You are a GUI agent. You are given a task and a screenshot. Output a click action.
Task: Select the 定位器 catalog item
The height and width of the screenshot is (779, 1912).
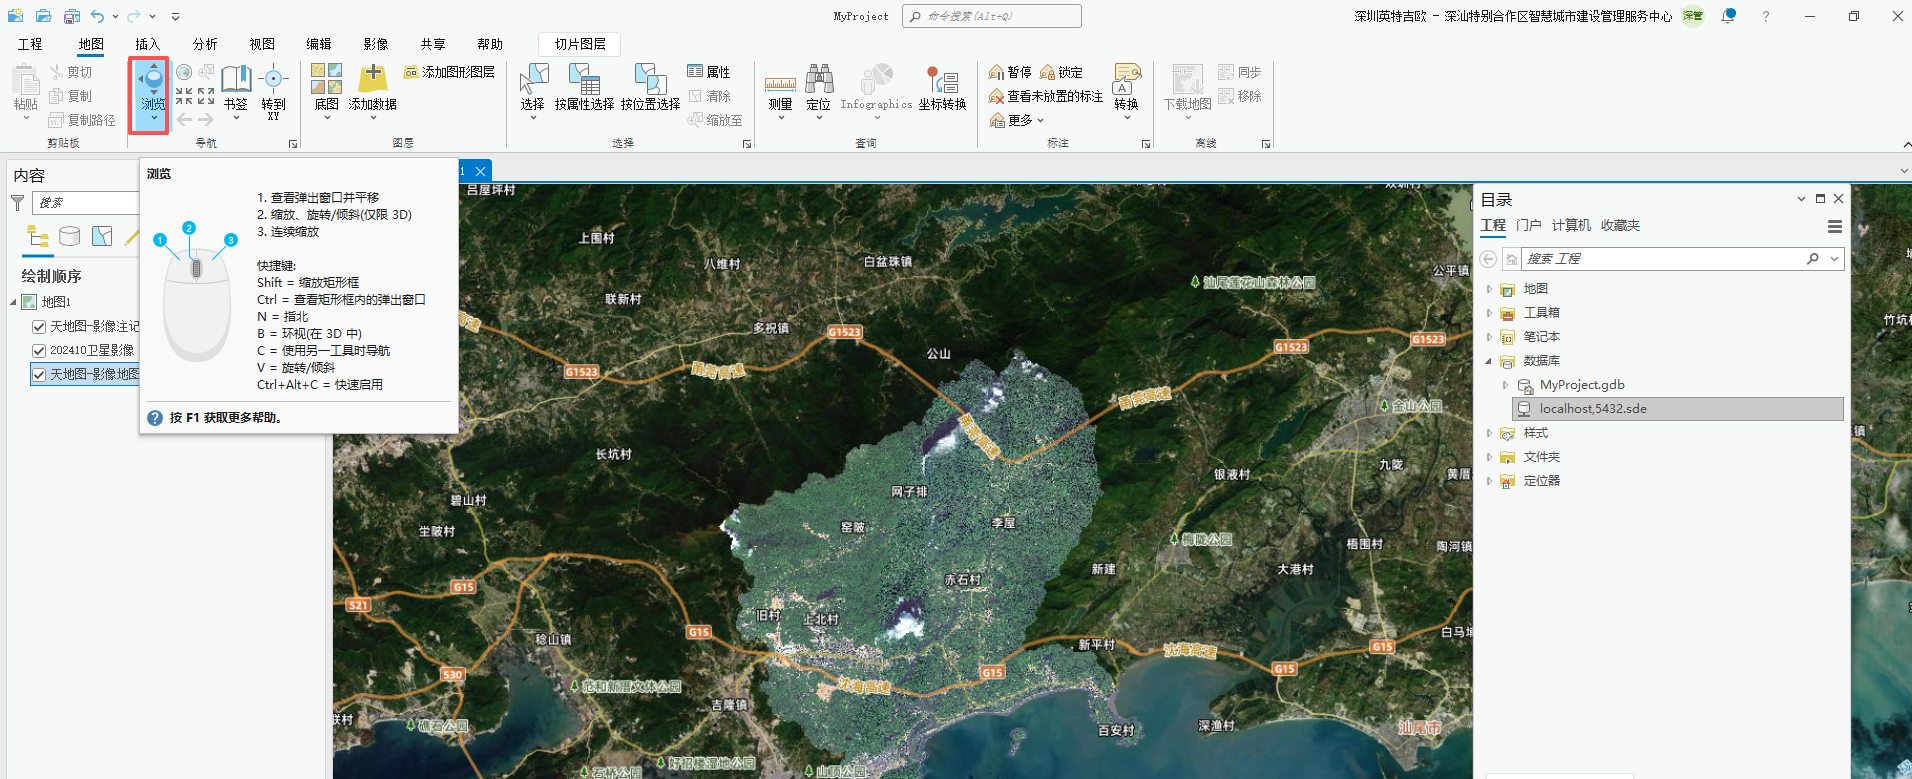point(1541,481)
